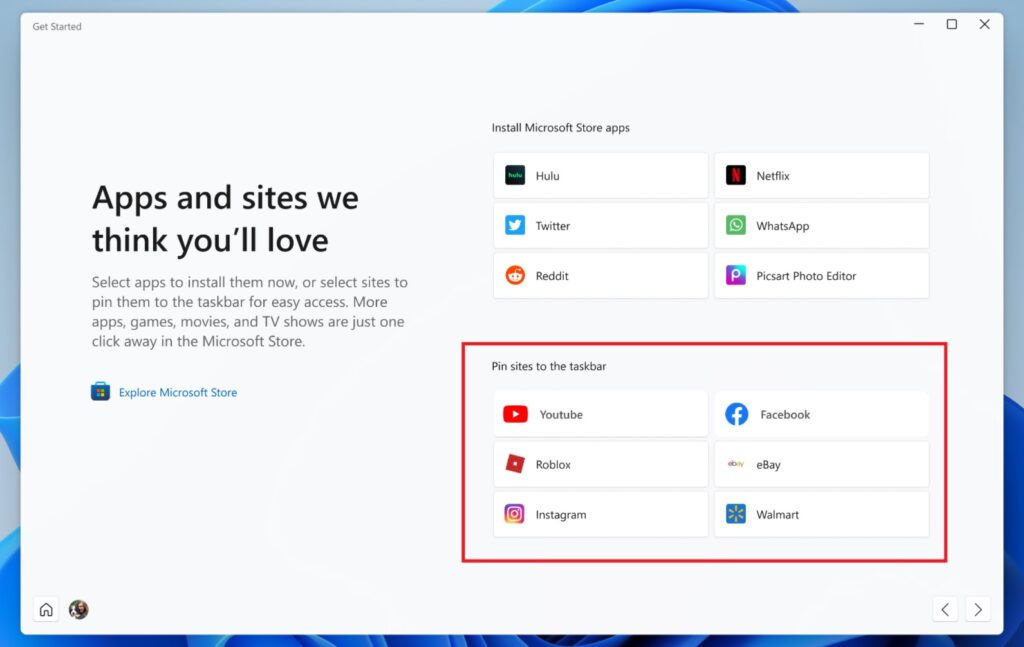This screenshot has height=647, width=1024.
Task: Click the YouTube play icon
Action: (x=515, y=414)
